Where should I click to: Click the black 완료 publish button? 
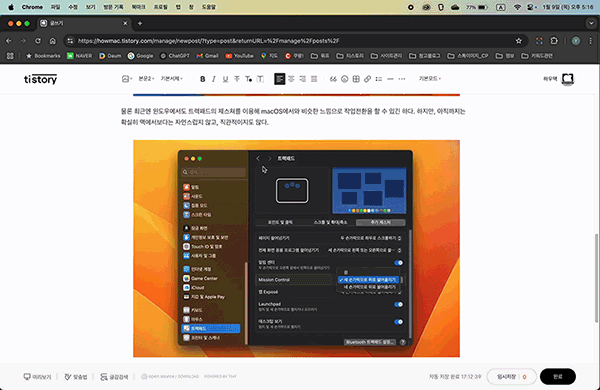558,377
